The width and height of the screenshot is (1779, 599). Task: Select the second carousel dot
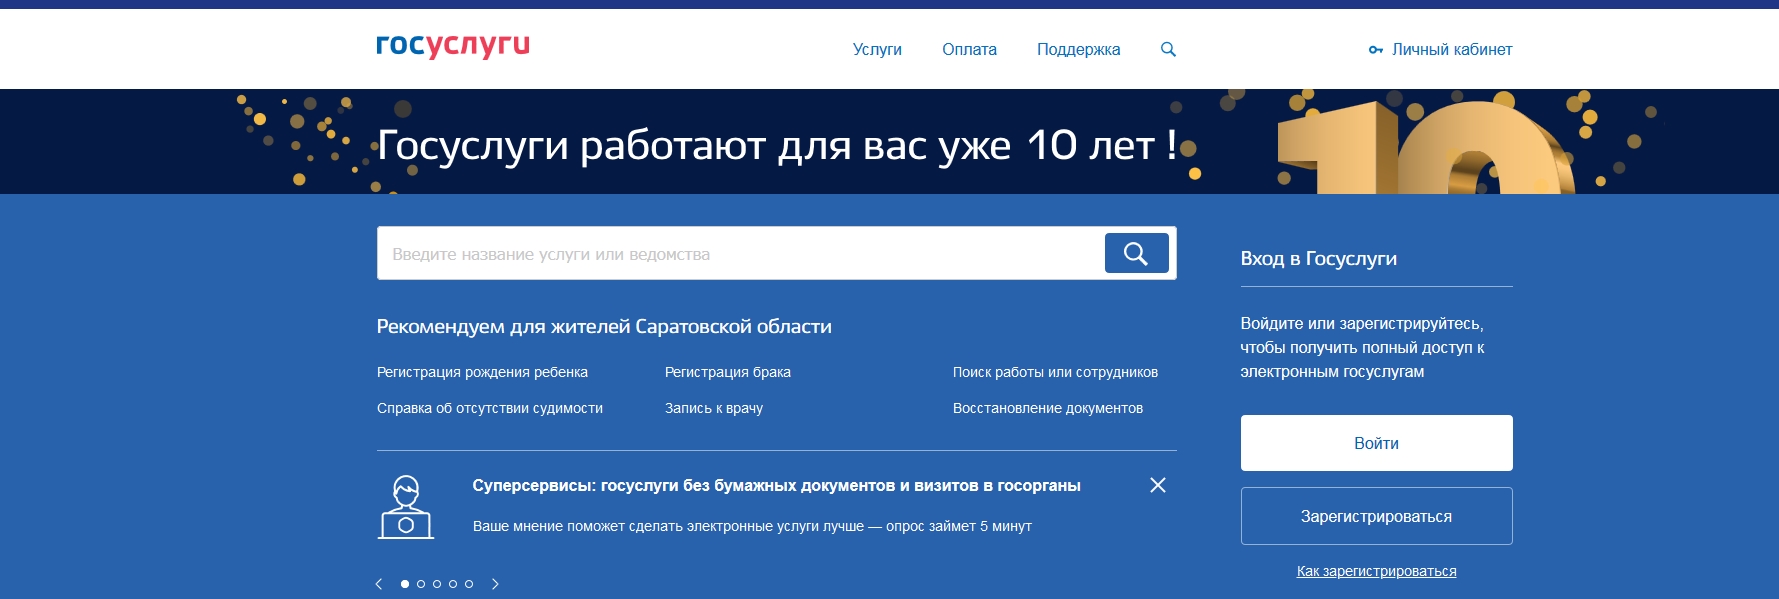(x=421, y=584)
